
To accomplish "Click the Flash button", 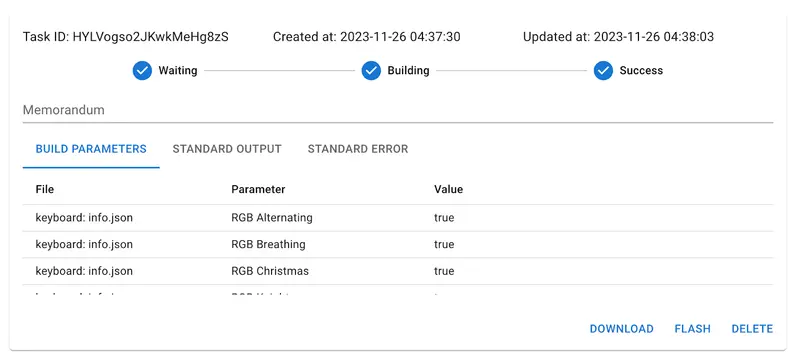I will pos(692,329).
